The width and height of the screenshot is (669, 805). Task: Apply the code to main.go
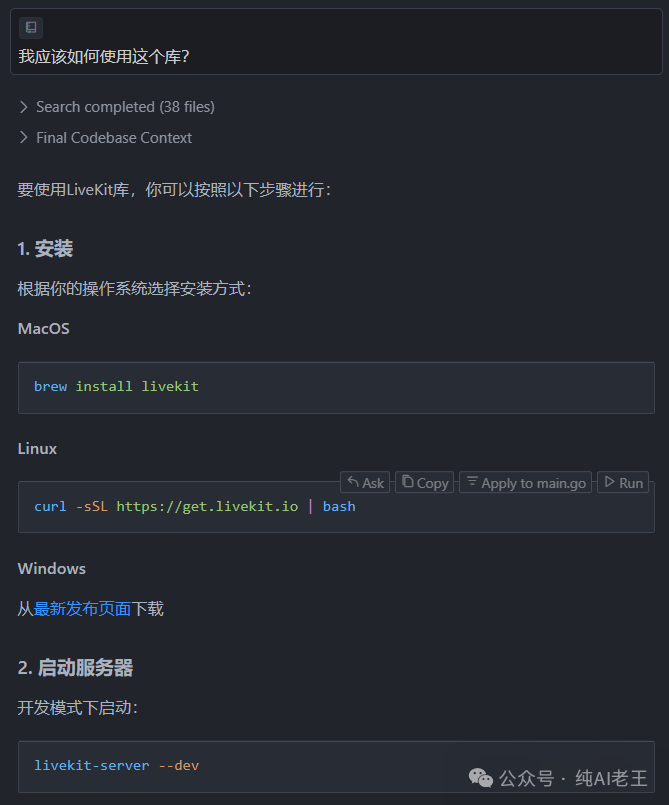tap(526, 483)
